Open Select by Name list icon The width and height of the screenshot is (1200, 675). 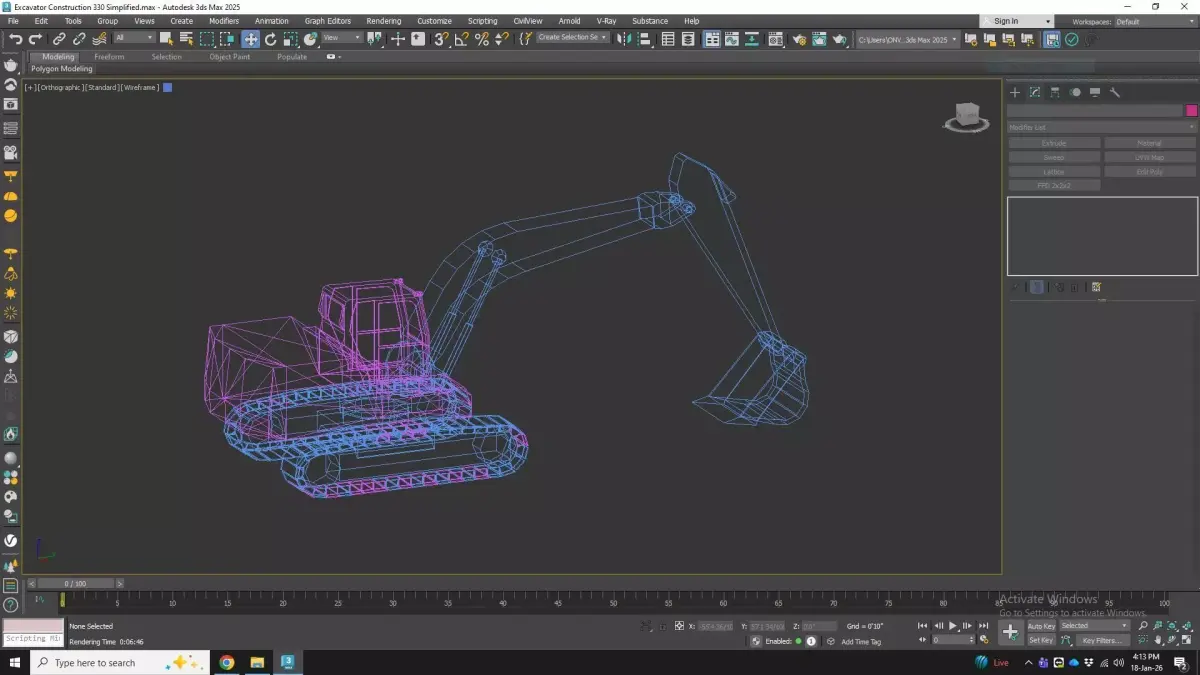pyautogui.click(x=186, y=39)
